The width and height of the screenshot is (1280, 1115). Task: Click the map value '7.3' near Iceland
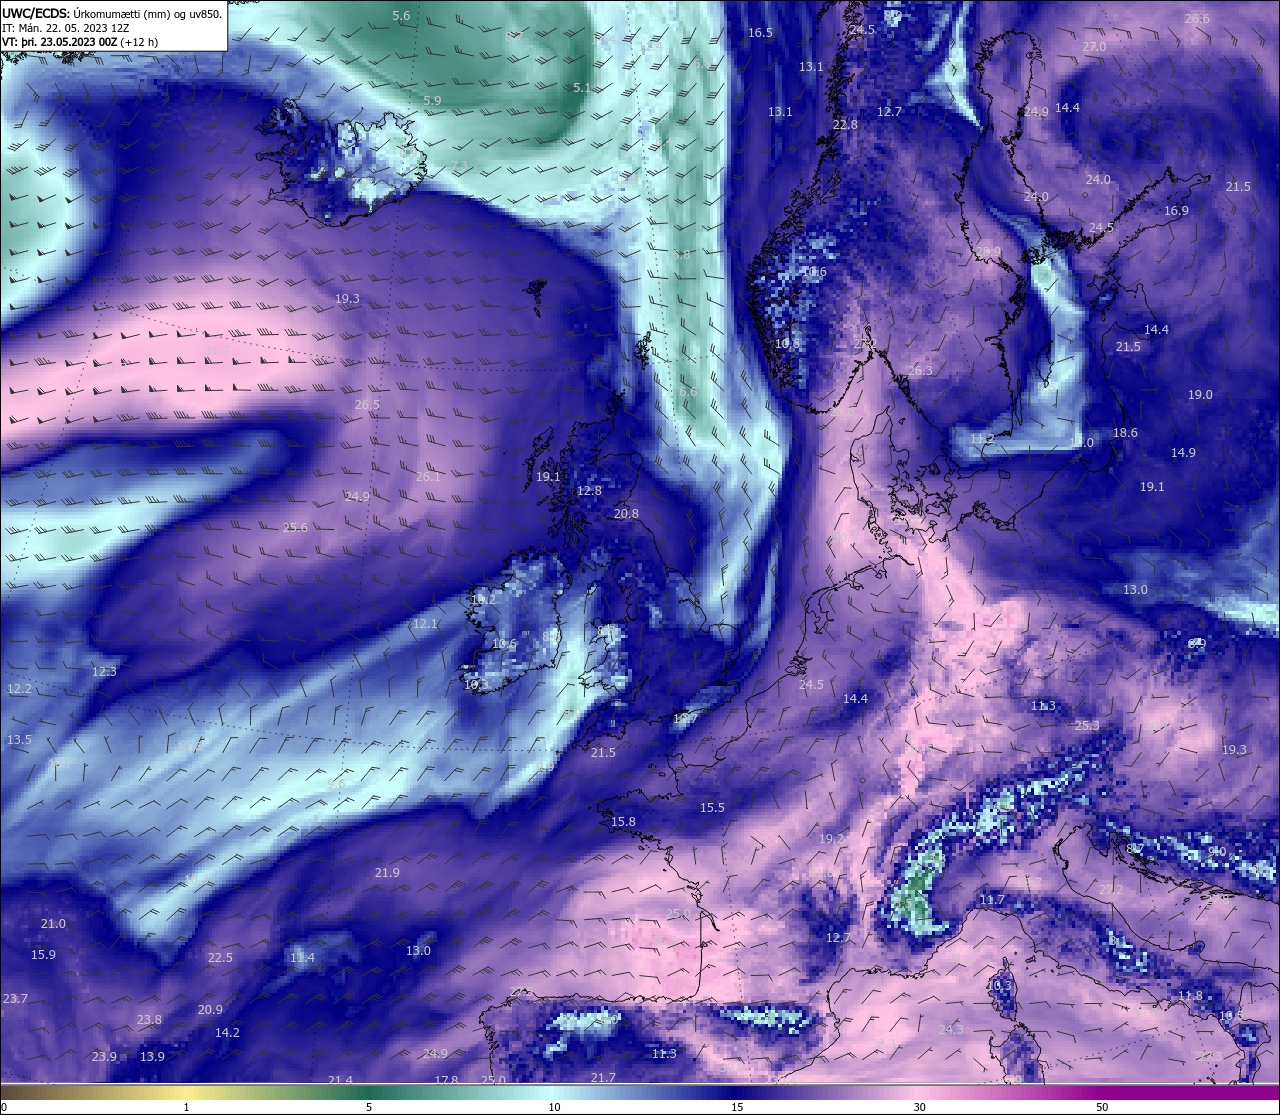[459, 166]
